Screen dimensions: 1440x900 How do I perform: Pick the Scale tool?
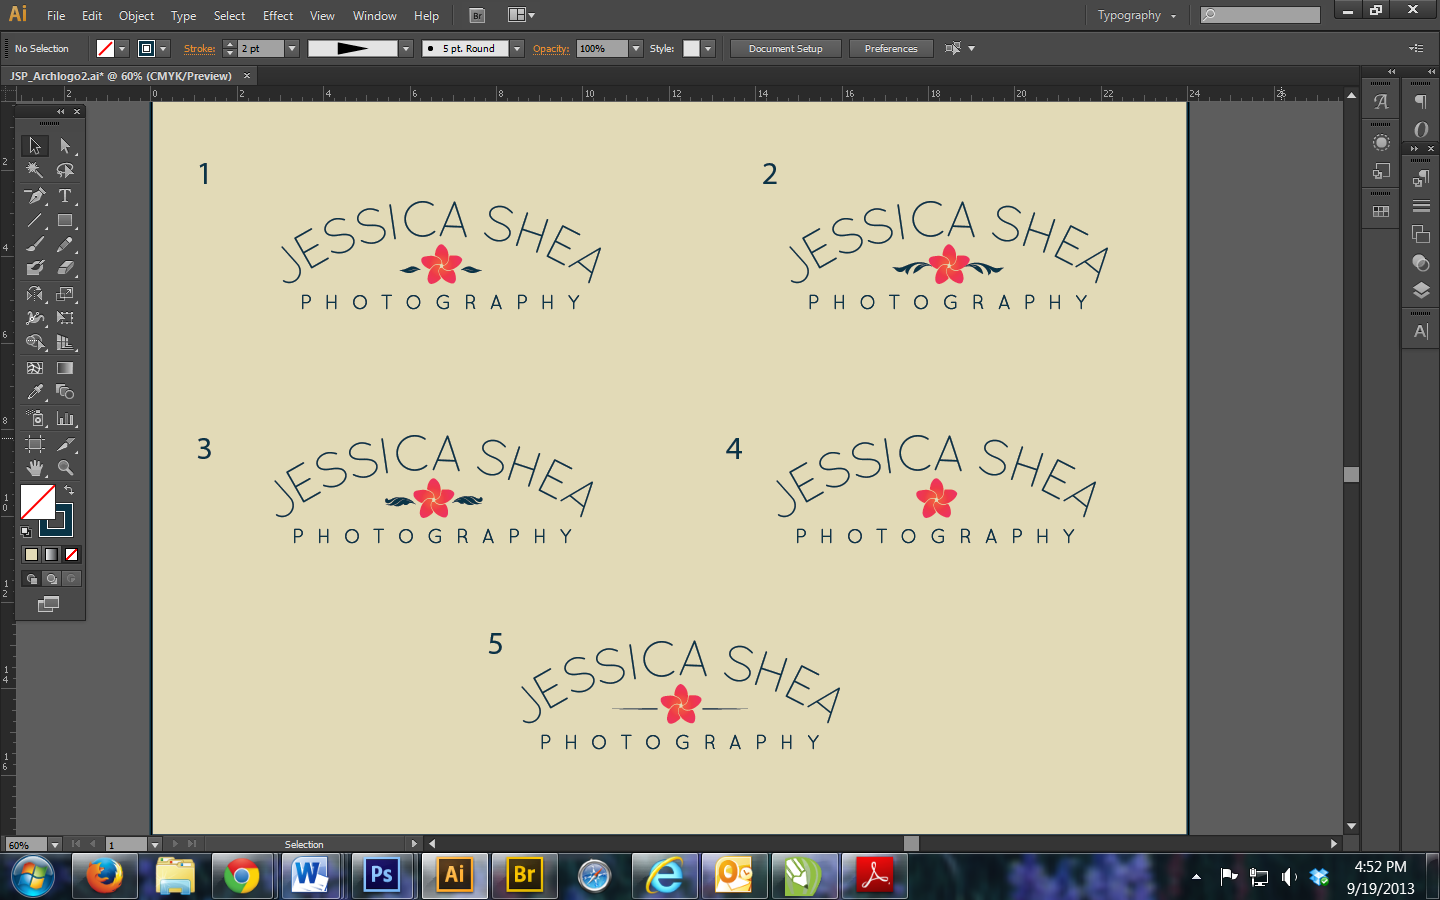(65, 294)
